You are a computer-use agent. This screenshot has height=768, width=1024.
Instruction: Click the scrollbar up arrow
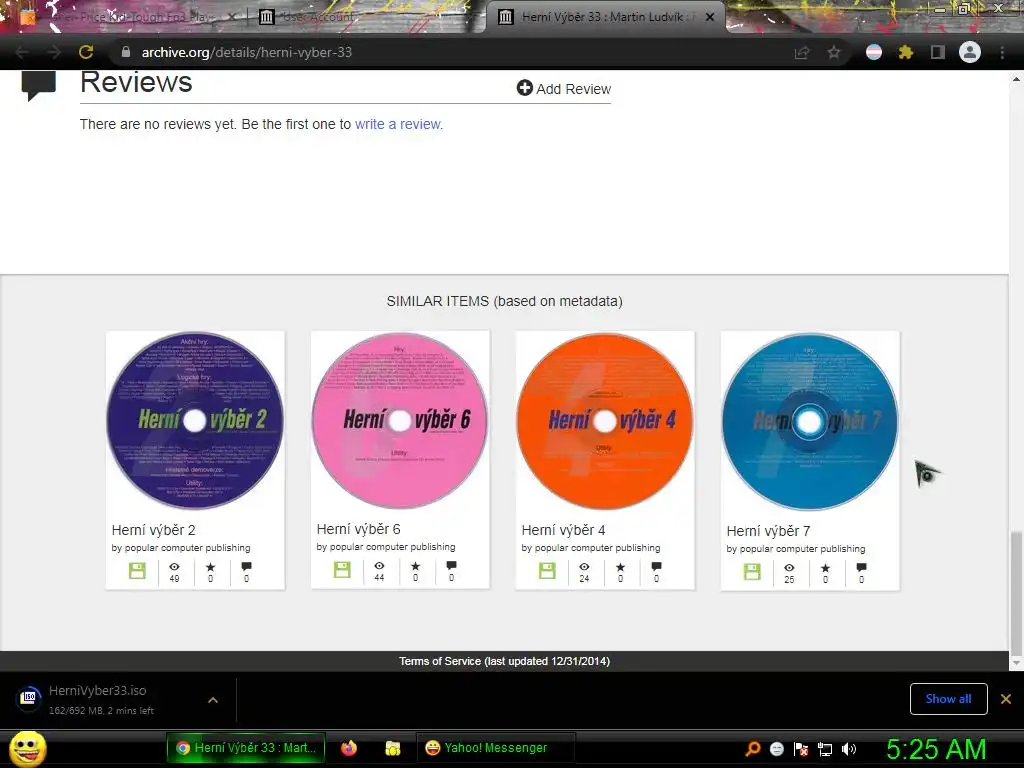[x=1016, y=78]
